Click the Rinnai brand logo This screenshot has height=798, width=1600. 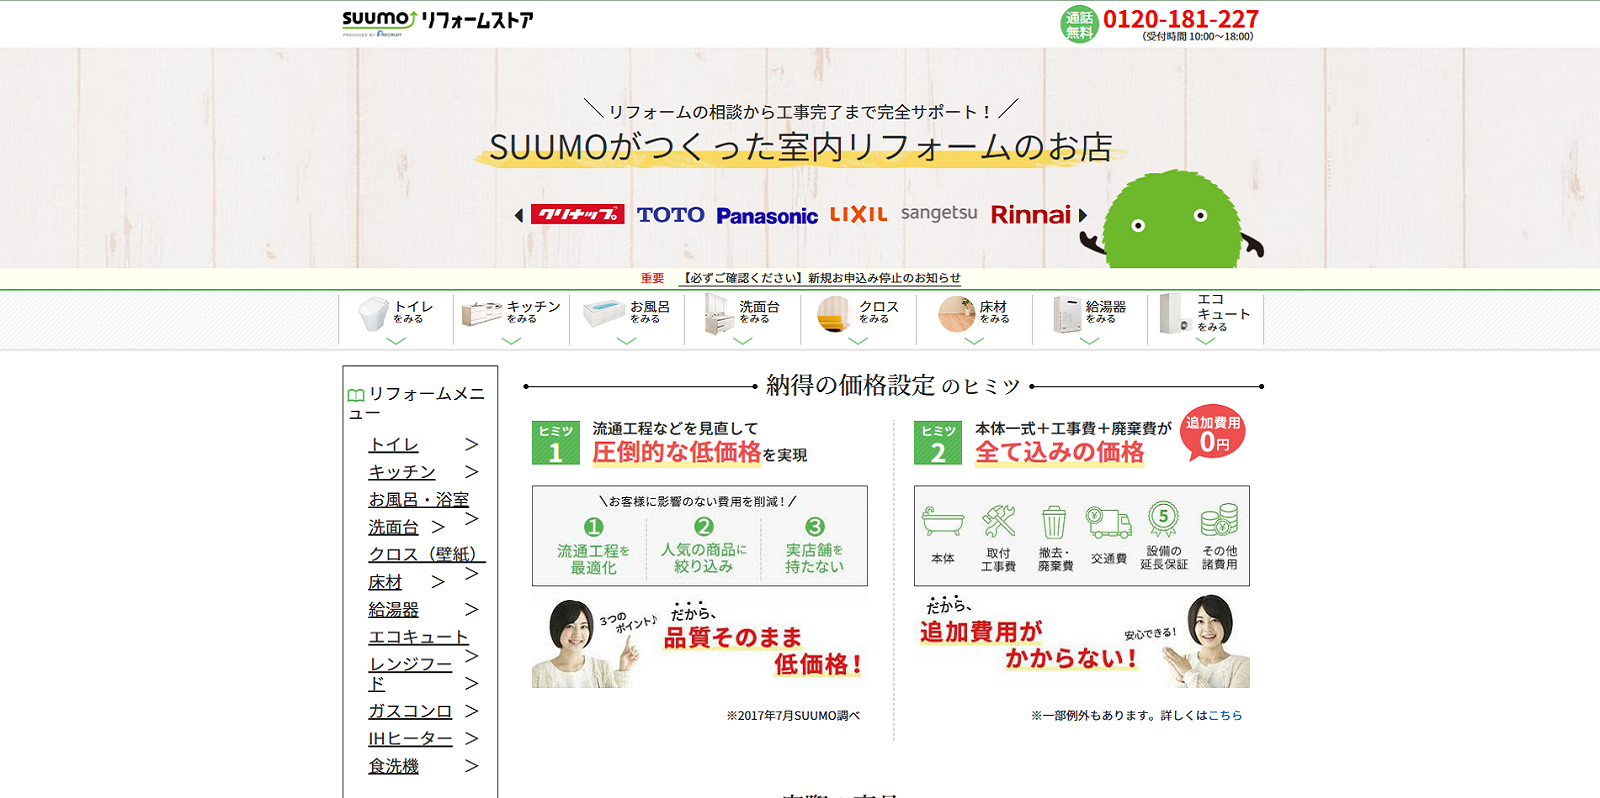tap(1031, 215)
